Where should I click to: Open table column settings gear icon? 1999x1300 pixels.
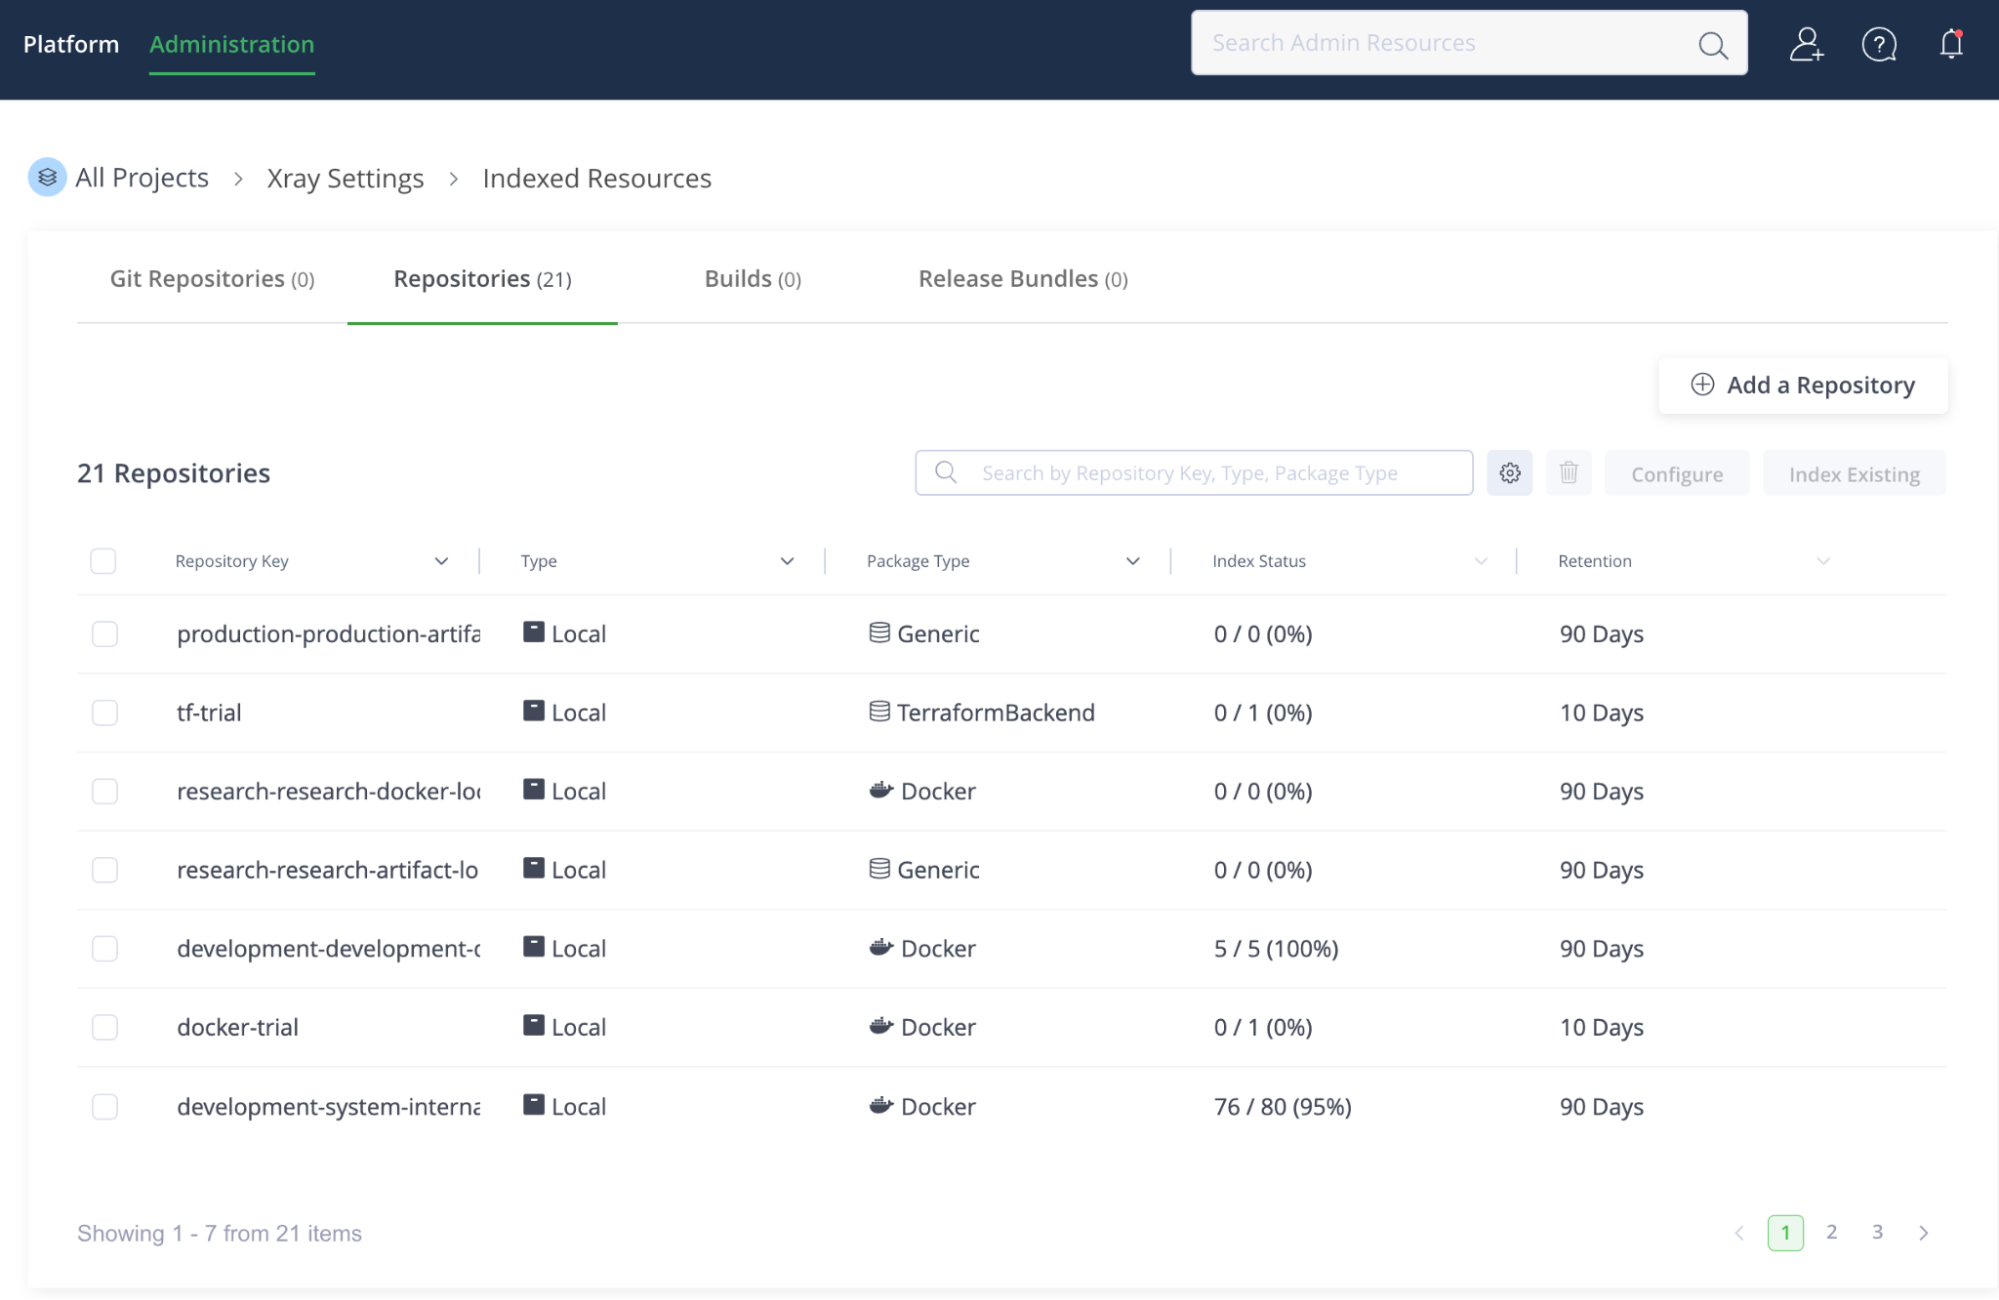1510,473
